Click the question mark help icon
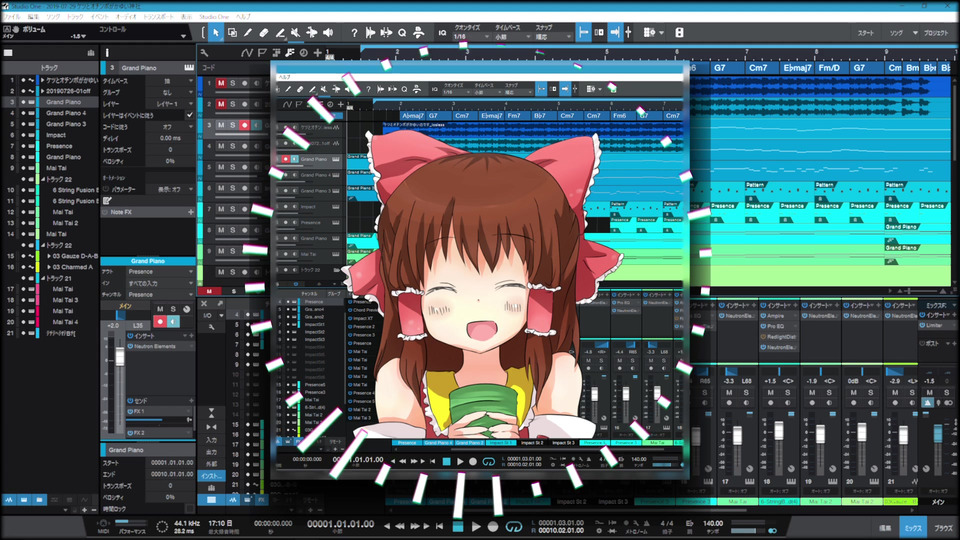Screen dimensions: 960x540 (x=354, y=32)
